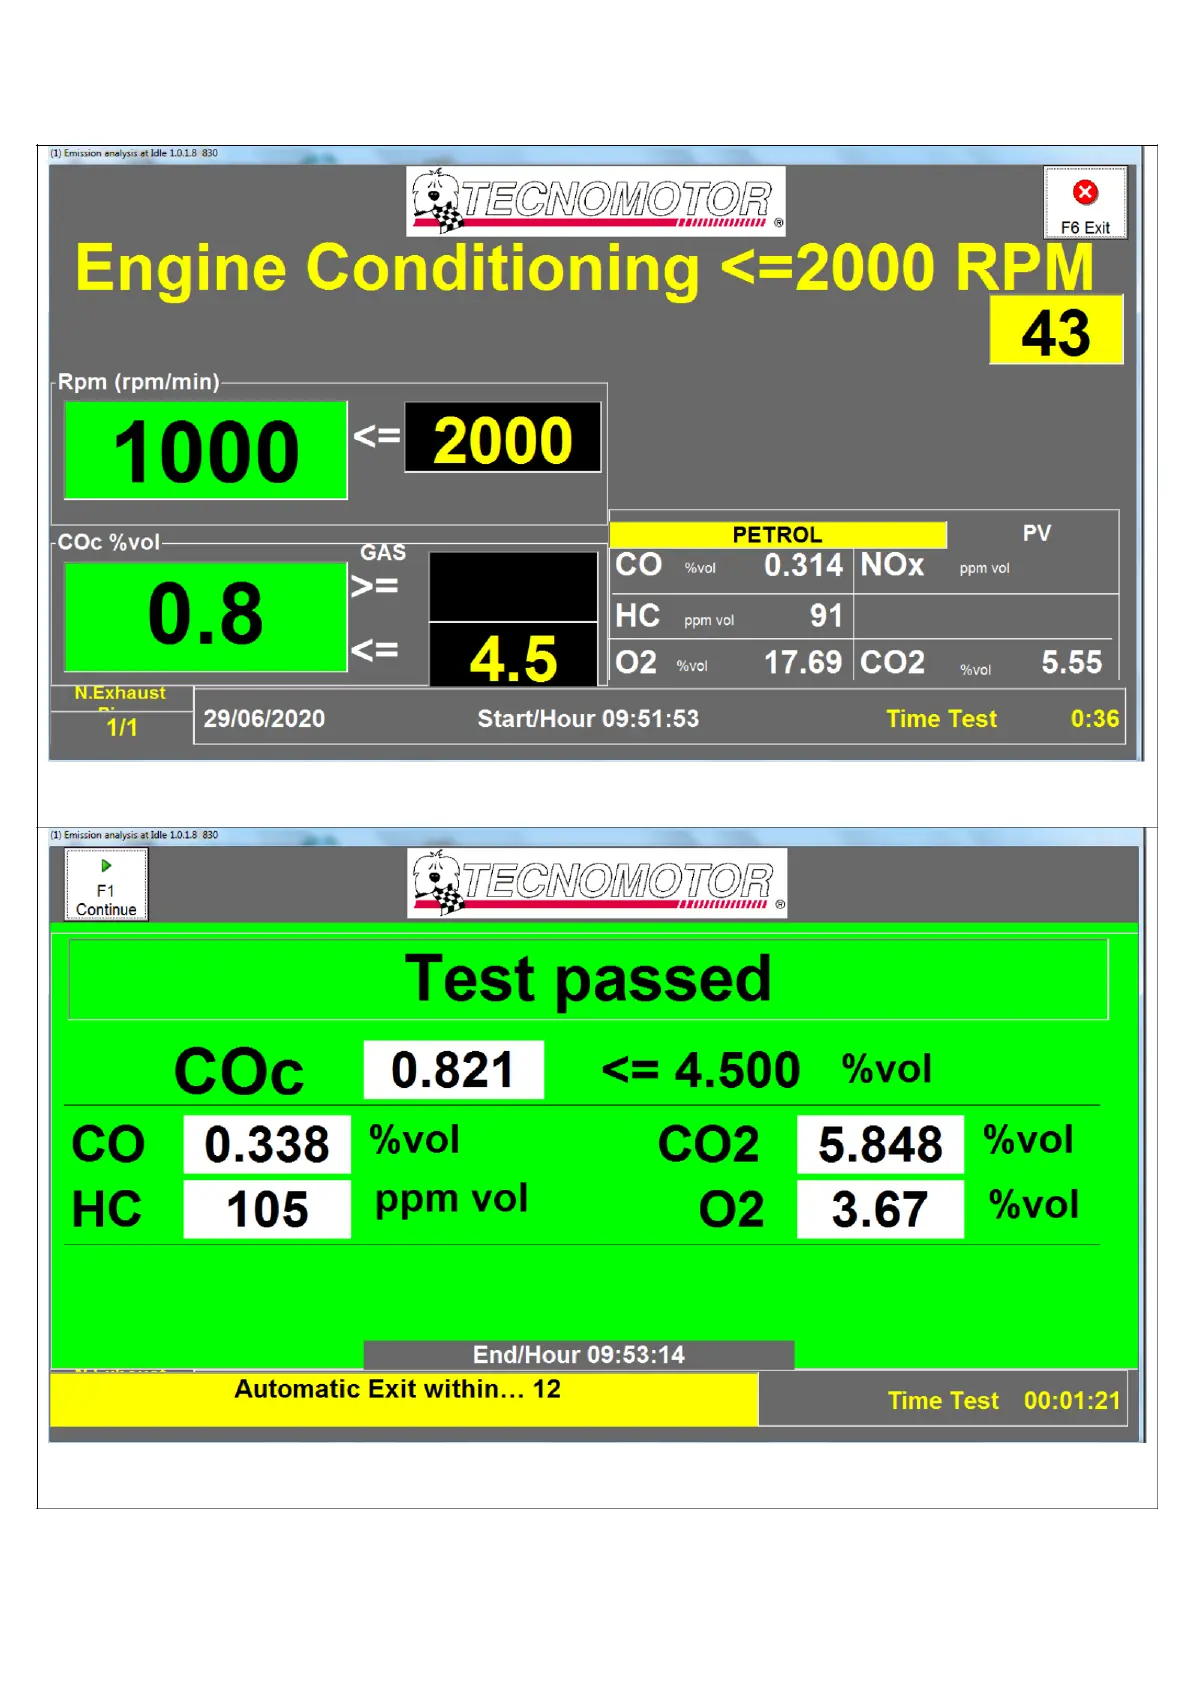Click the date 29/06/2020
This screenshot has height=1684, width=1190.
click(264, 719)
